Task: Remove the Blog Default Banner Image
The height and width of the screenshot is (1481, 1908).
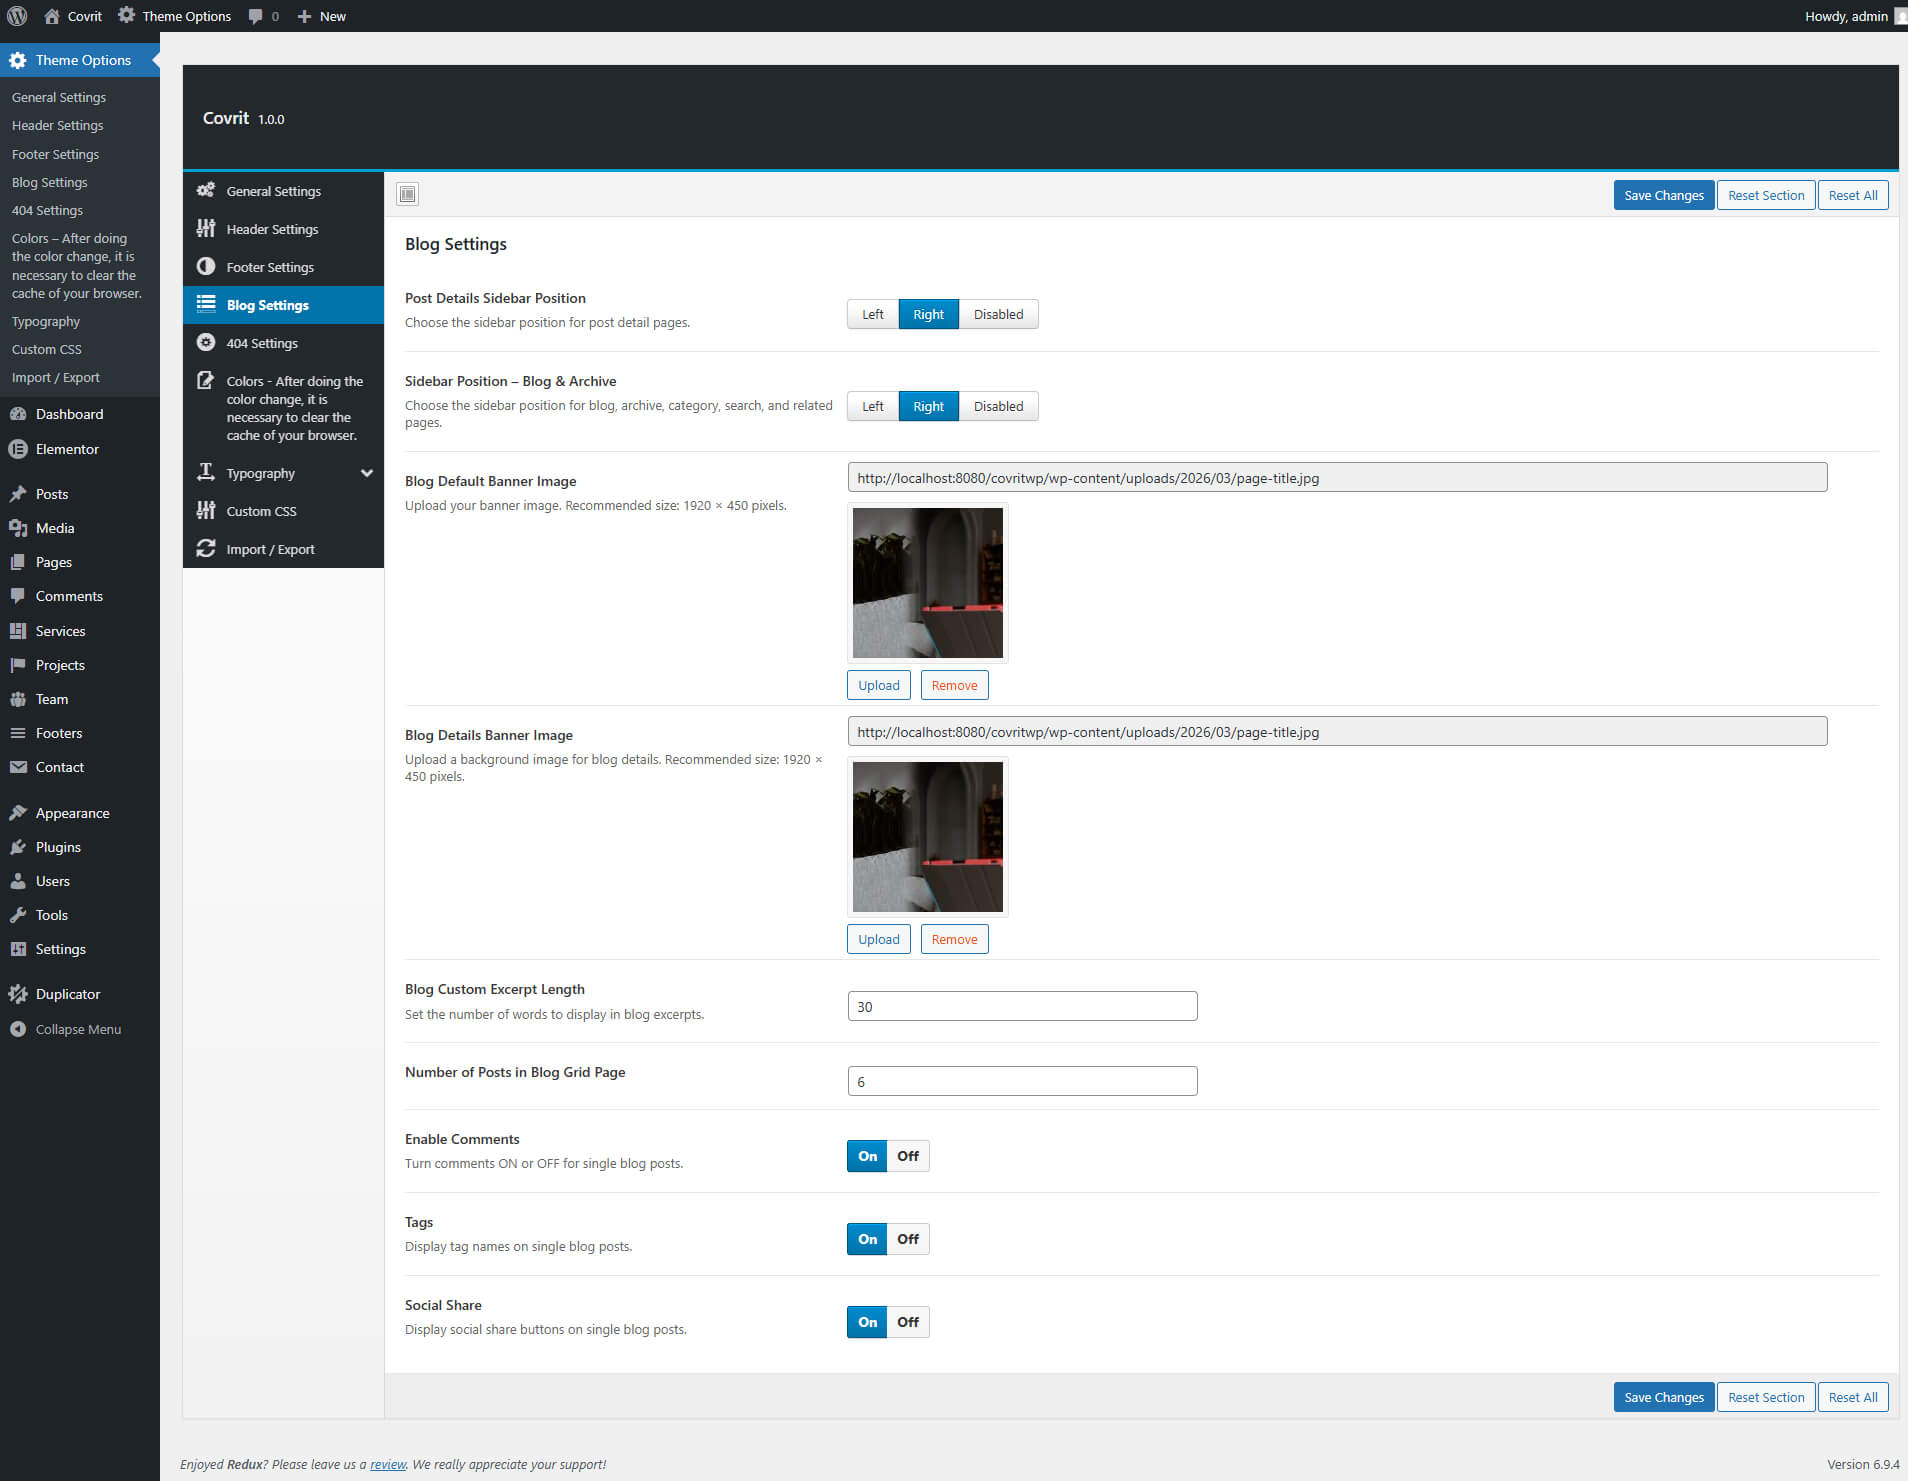Action: [x=954, y=685]
